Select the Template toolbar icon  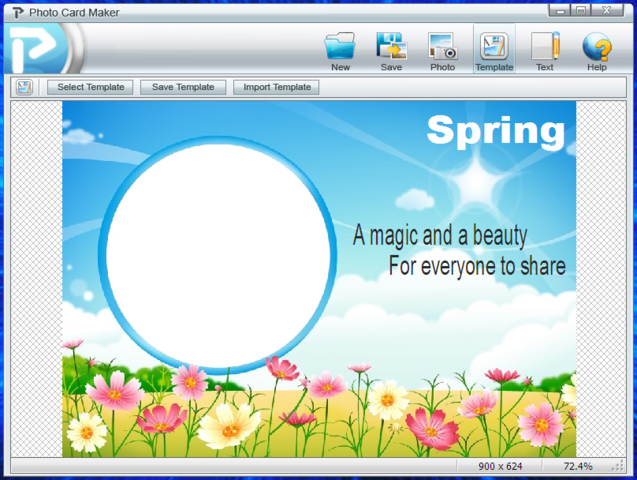click(494, 50)
